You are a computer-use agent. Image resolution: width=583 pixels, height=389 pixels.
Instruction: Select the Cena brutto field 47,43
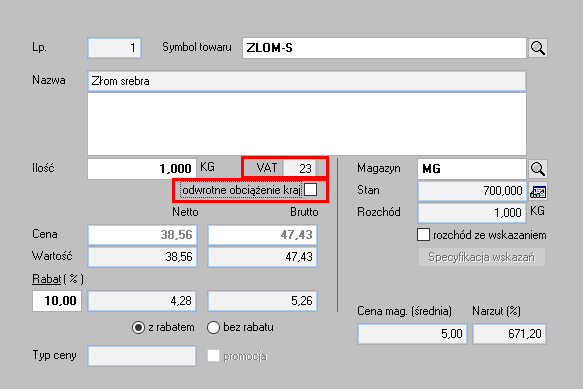click(262, 235)
